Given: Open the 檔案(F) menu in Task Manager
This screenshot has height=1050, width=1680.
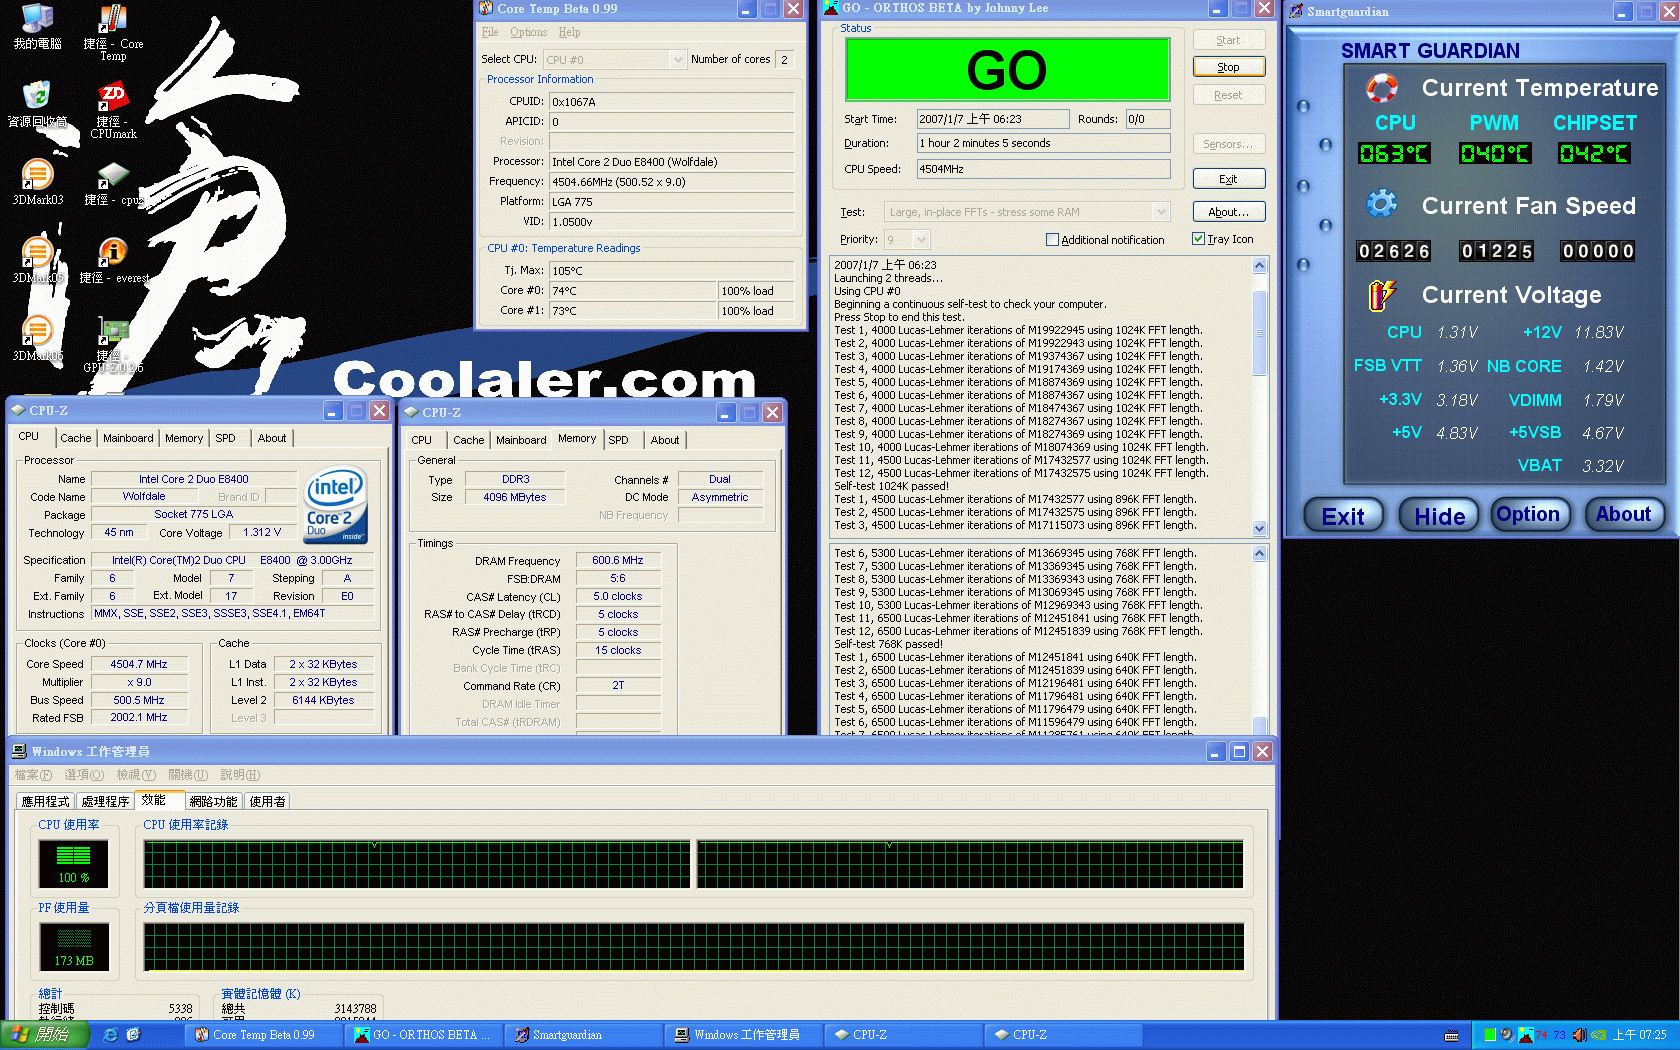Looking at the screenshot, I should click(33, 775).
